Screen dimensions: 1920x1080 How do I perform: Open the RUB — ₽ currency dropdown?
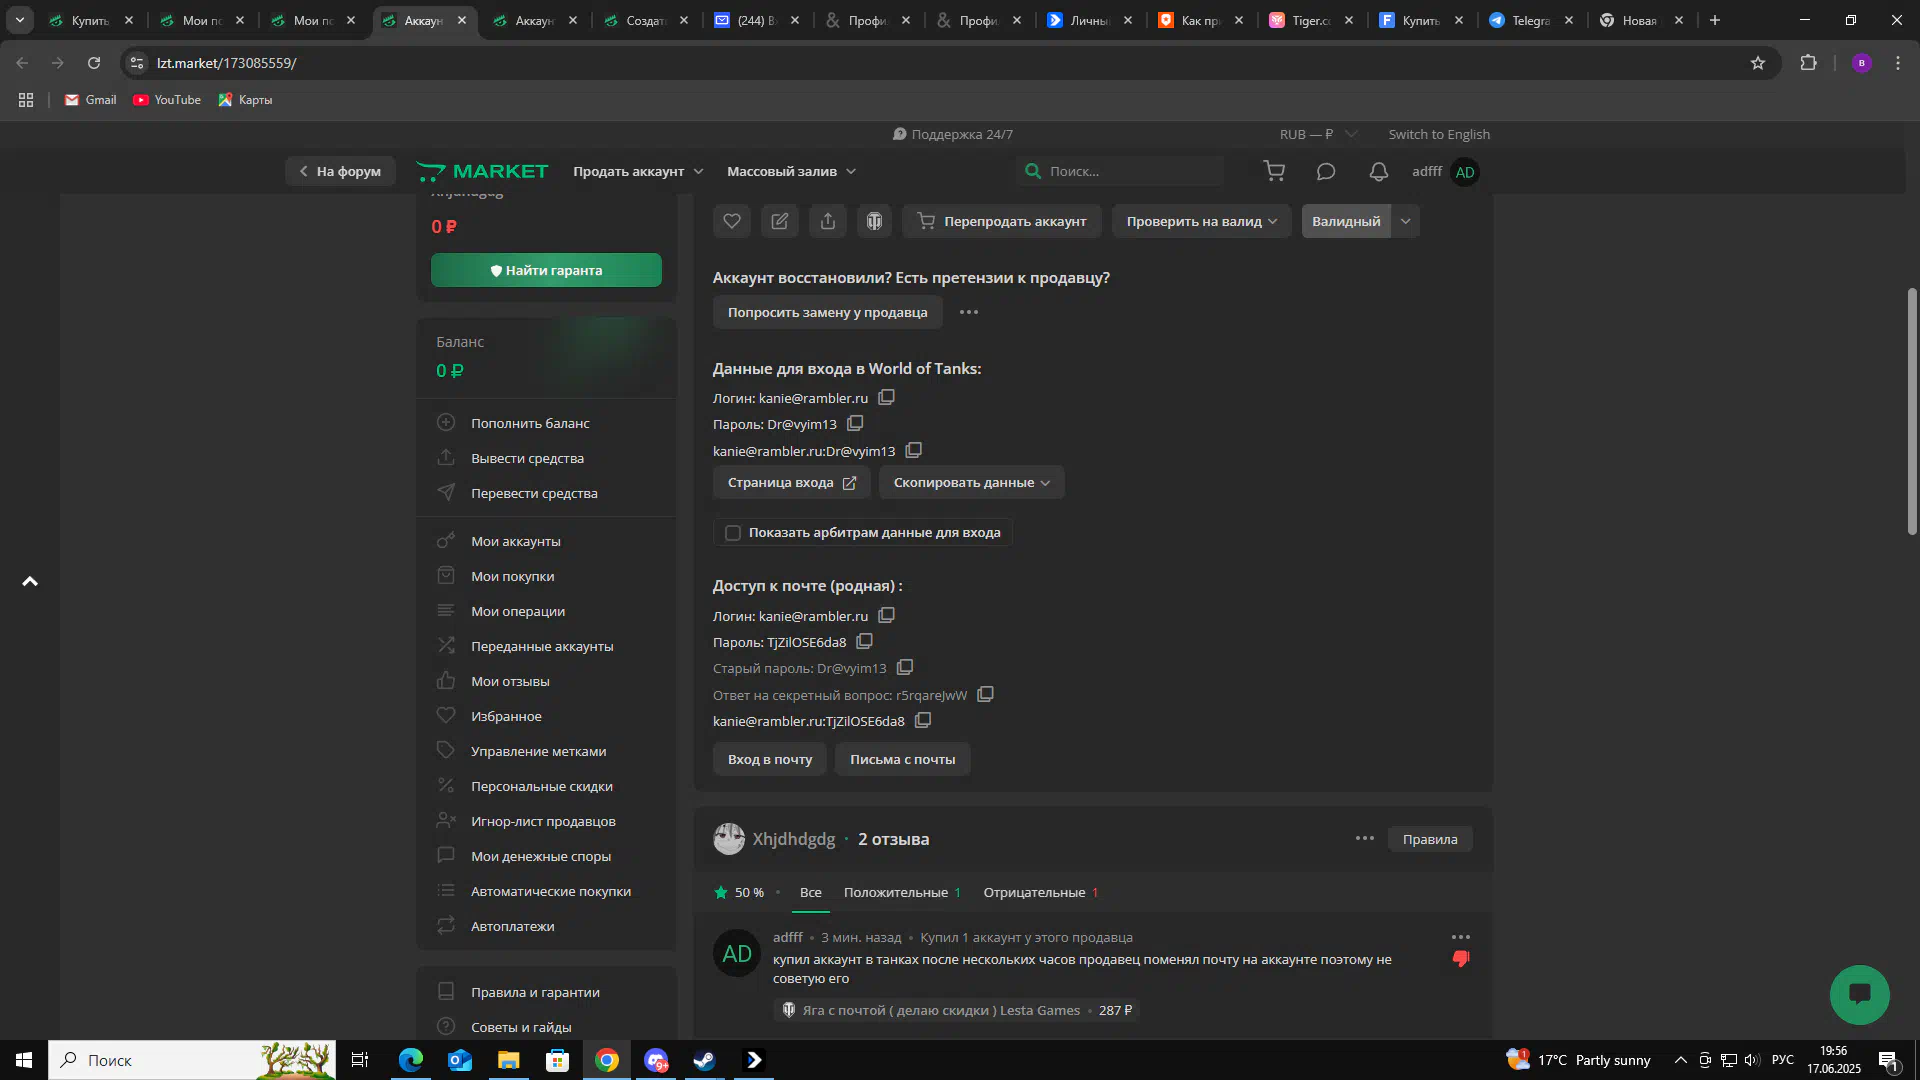click(x=1317, y=134)
